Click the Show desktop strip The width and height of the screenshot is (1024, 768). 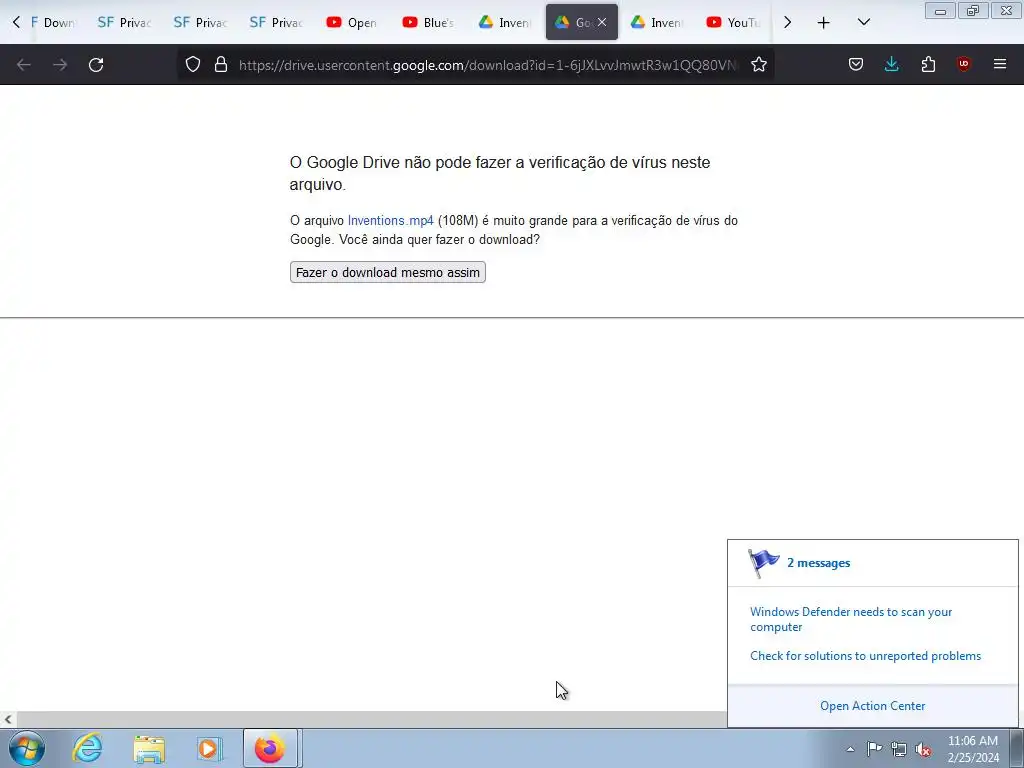[x=1017, y=748]
